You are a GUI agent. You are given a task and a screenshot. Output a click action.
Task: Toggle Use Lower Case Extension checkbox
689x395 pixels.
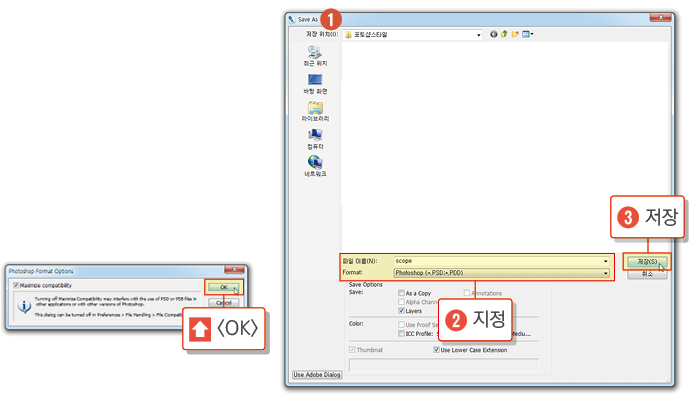click(436, 350)
